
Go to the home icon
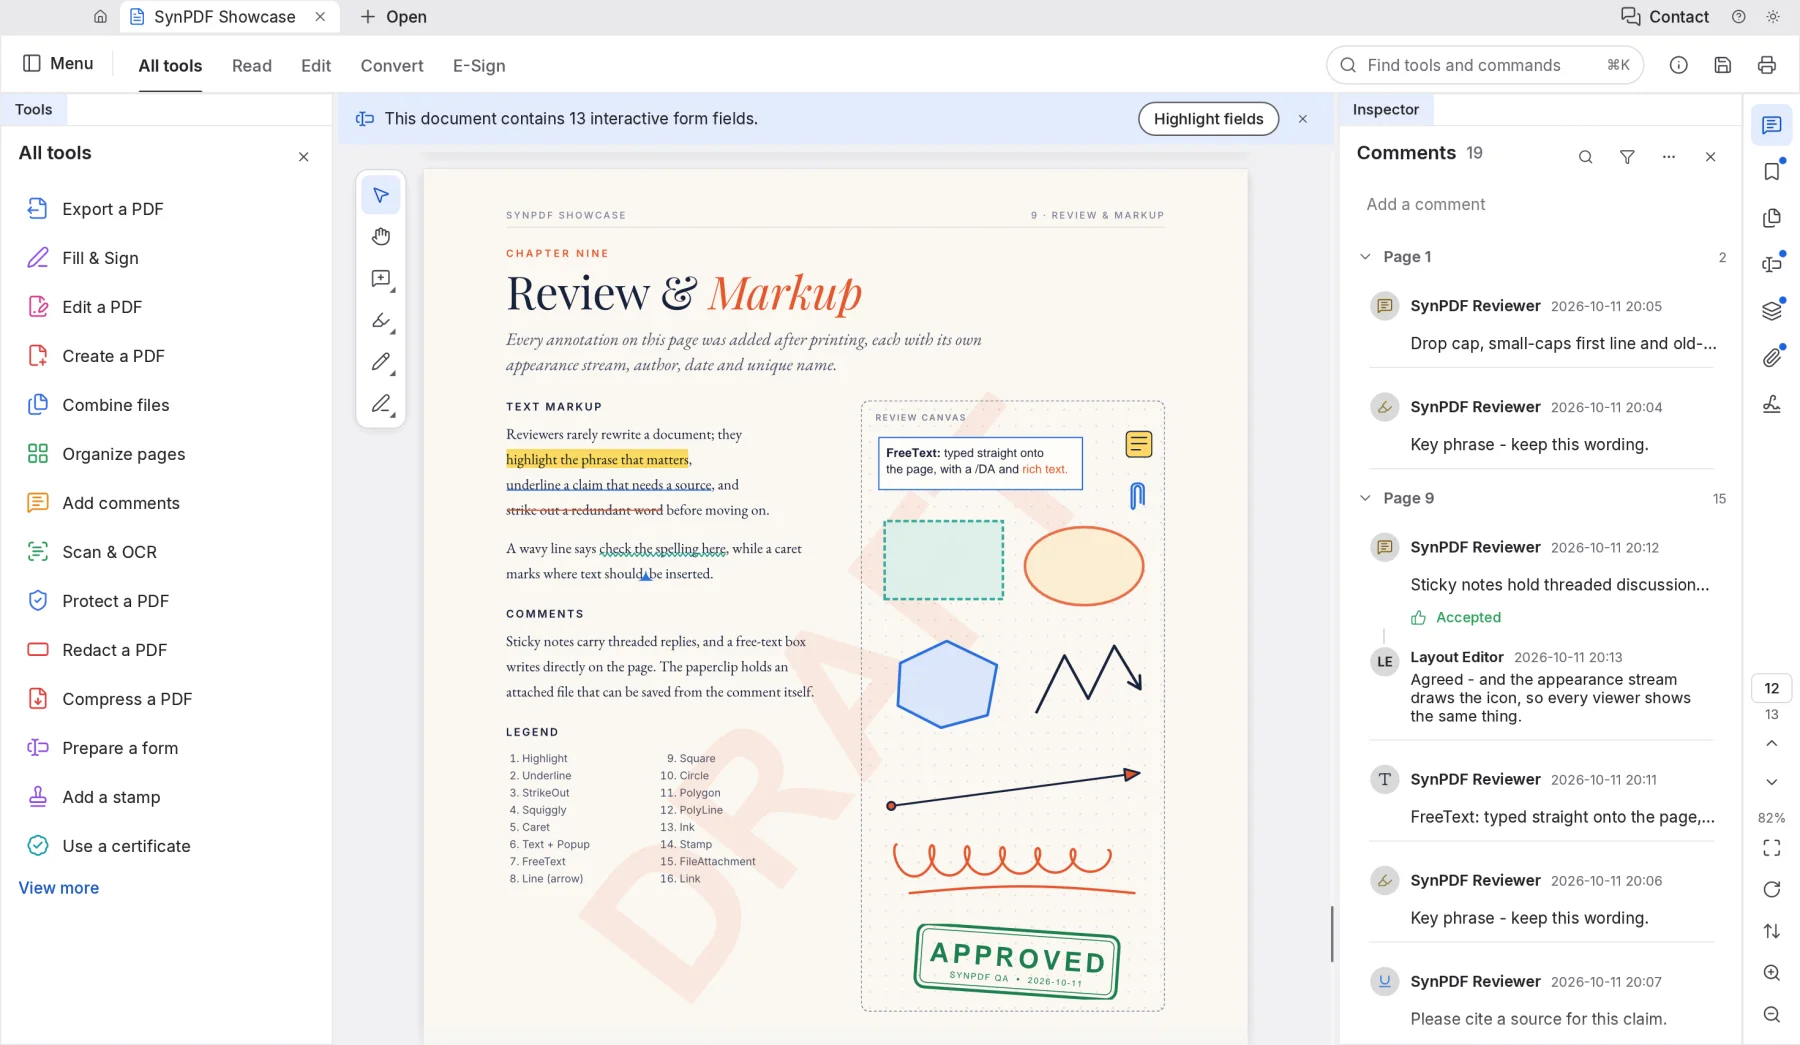coord(100,17)
